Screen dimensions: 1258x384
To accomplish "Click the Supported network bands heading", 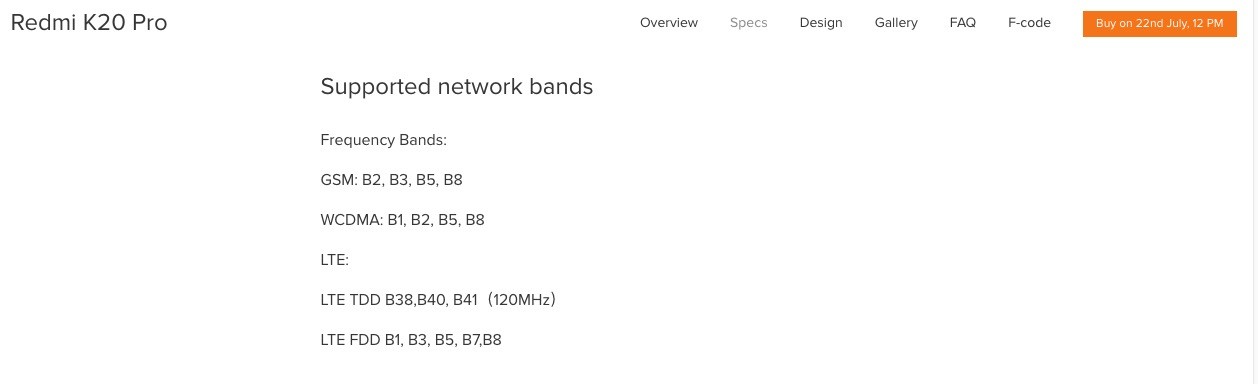I will point(457,87).
